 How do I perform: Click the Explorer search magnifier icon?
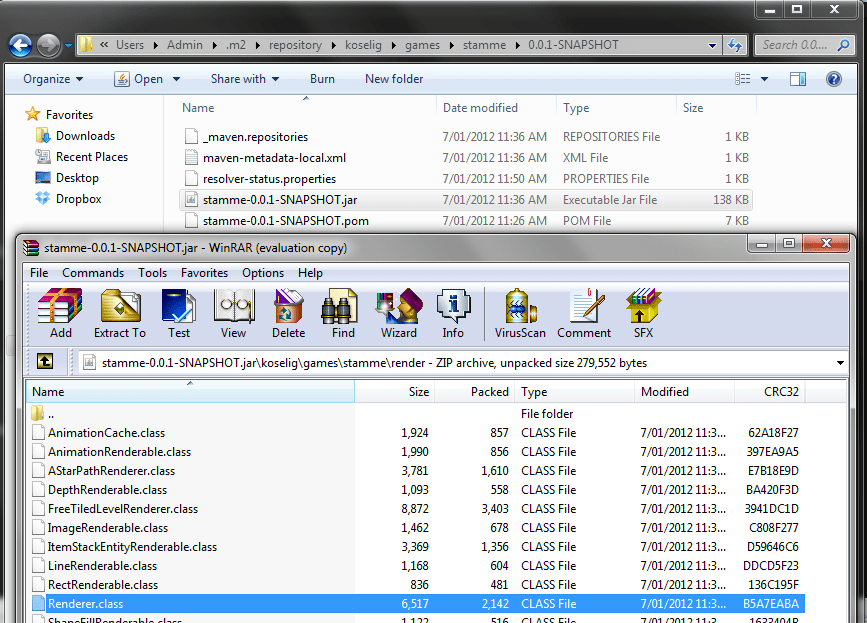pos(843,45)
